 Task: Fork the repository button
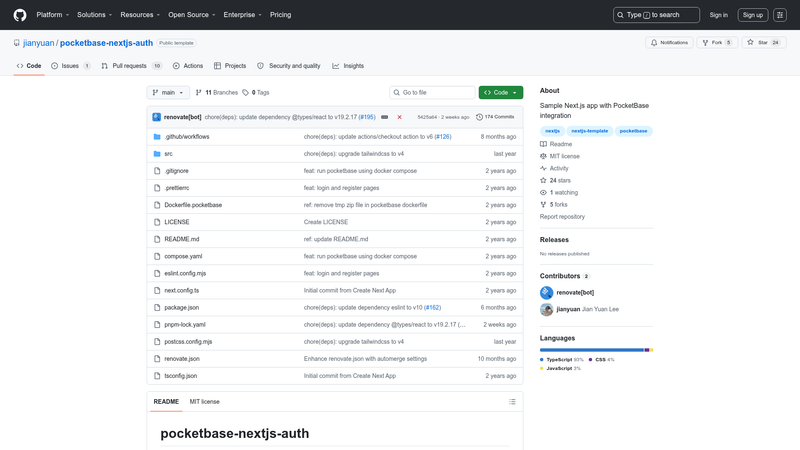(x=717, y=43)
